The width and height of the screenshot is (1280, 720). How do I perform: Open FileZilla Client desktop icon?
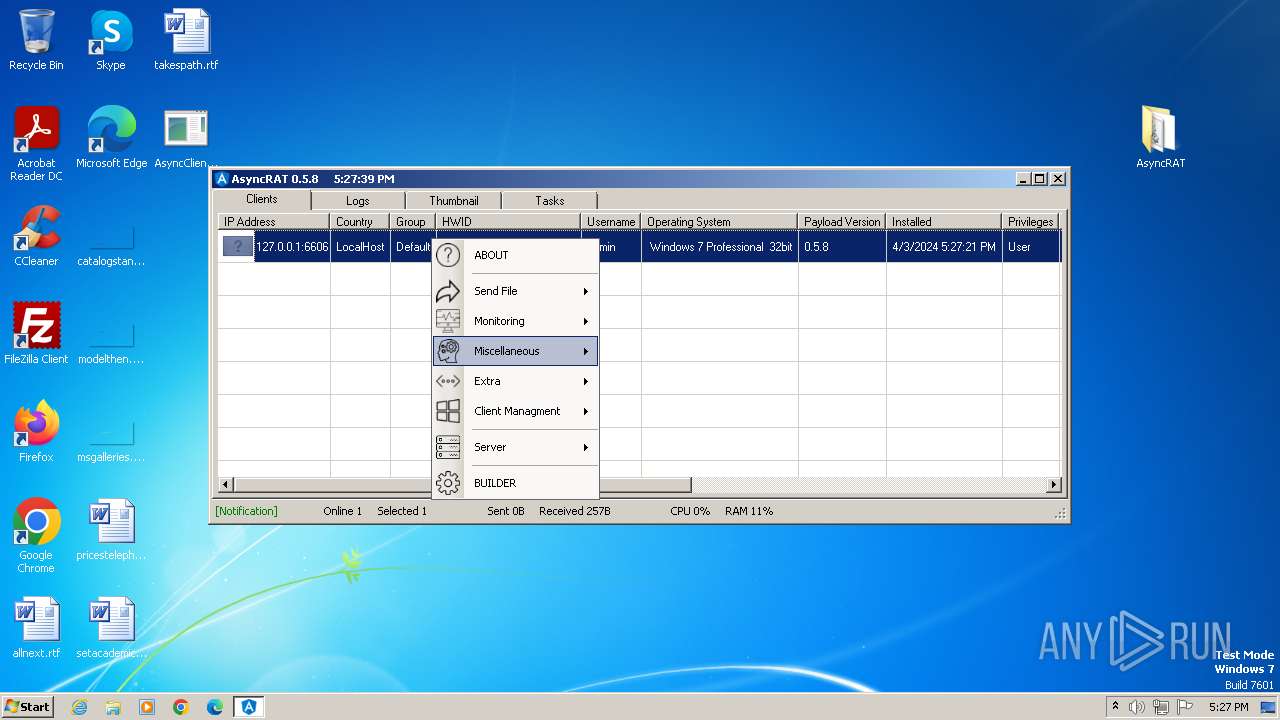(x=36, y=334)
